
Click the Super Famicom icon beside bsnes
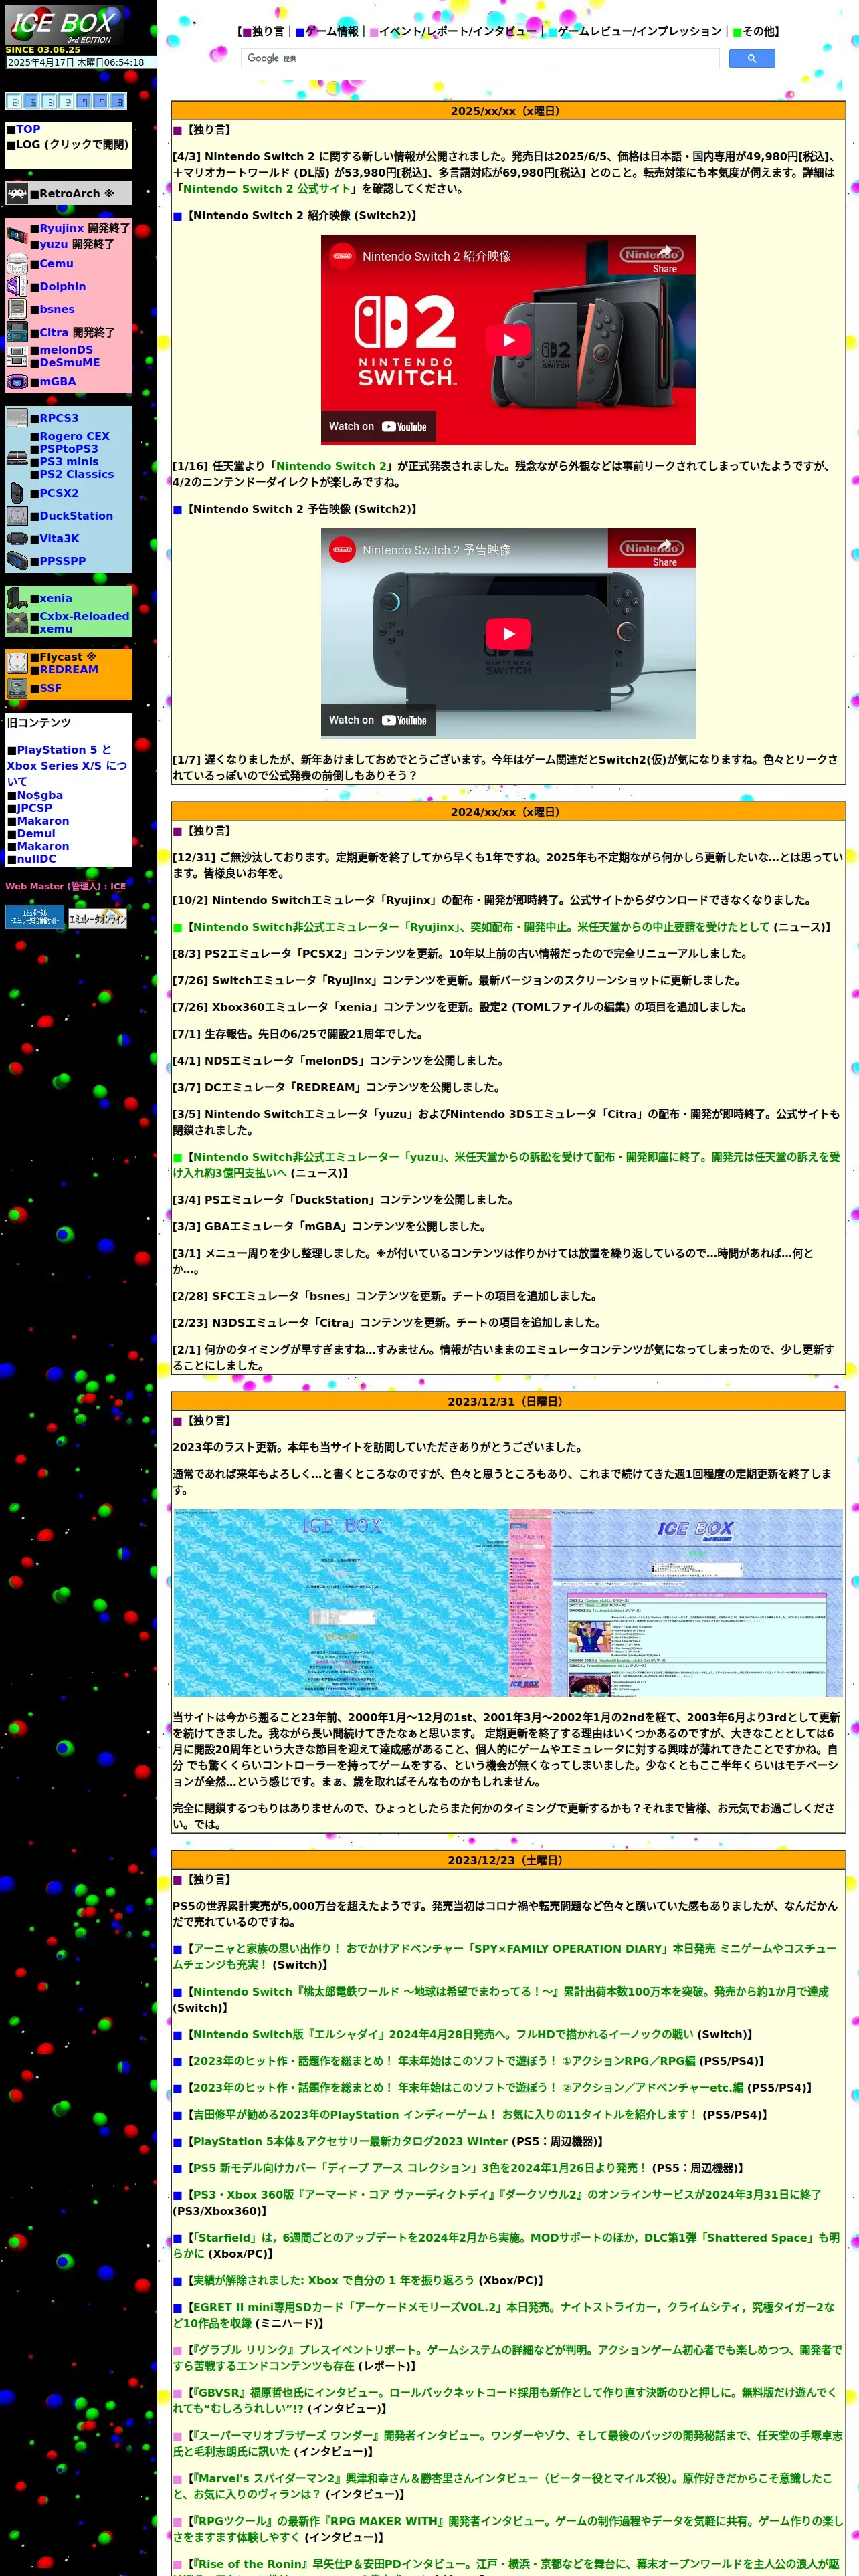pos(17,309)
